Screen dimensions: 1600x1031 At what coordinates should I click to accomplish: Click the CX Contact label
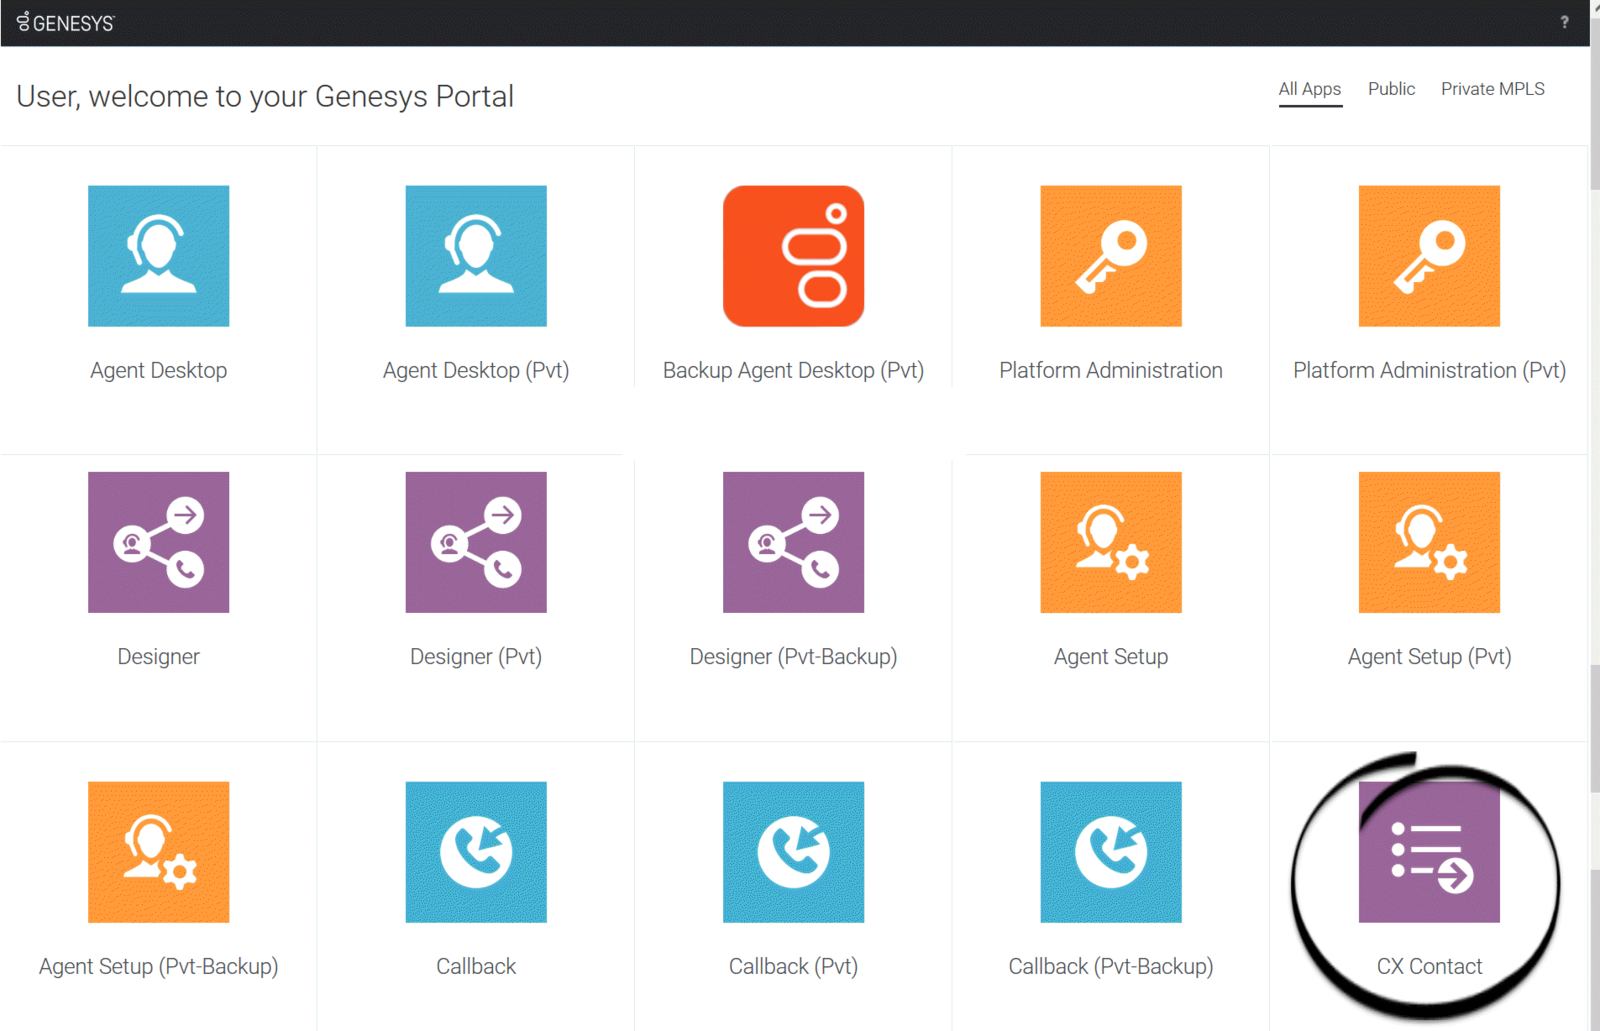[1429, 967]
